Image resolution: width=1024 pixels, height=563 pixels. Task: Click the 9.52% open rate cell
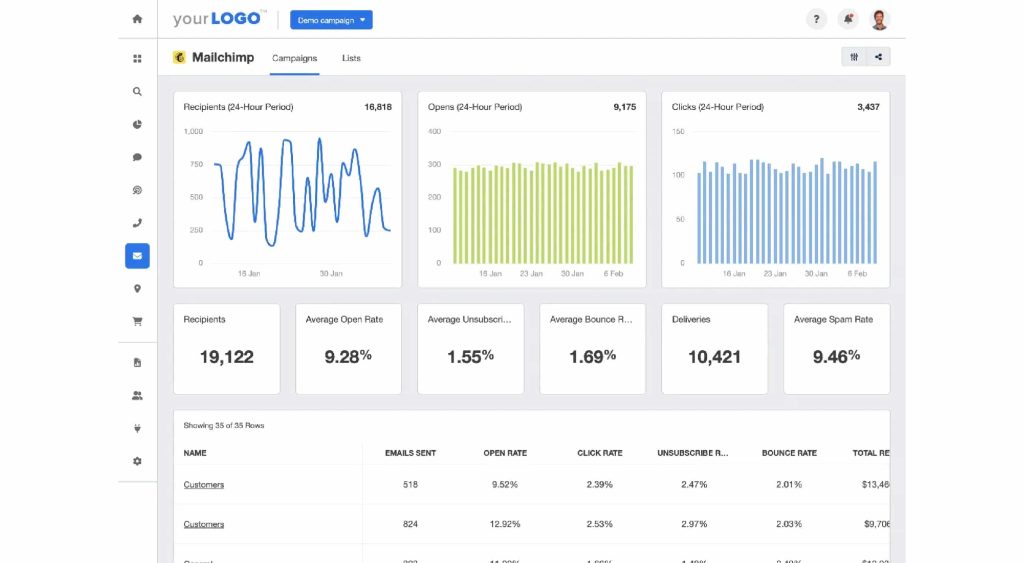(505, 485)
